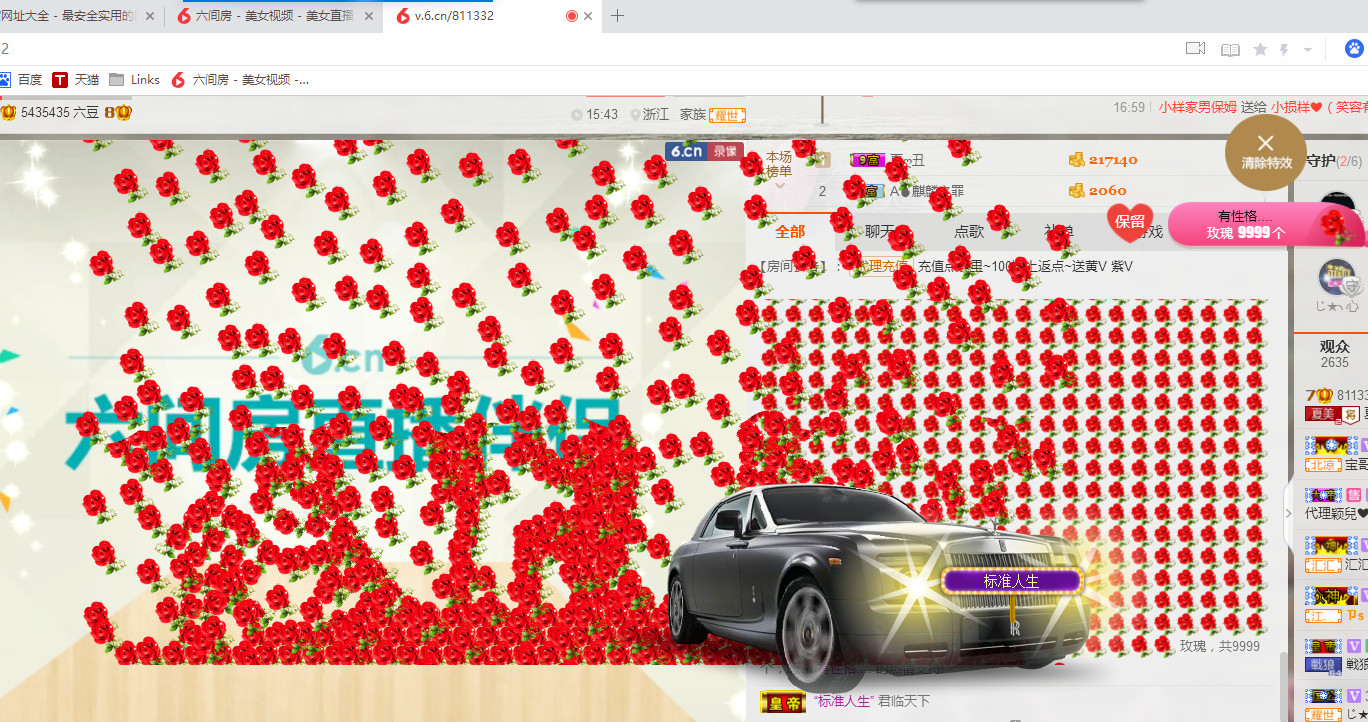Open a new browser tab

tap(617, 16)
